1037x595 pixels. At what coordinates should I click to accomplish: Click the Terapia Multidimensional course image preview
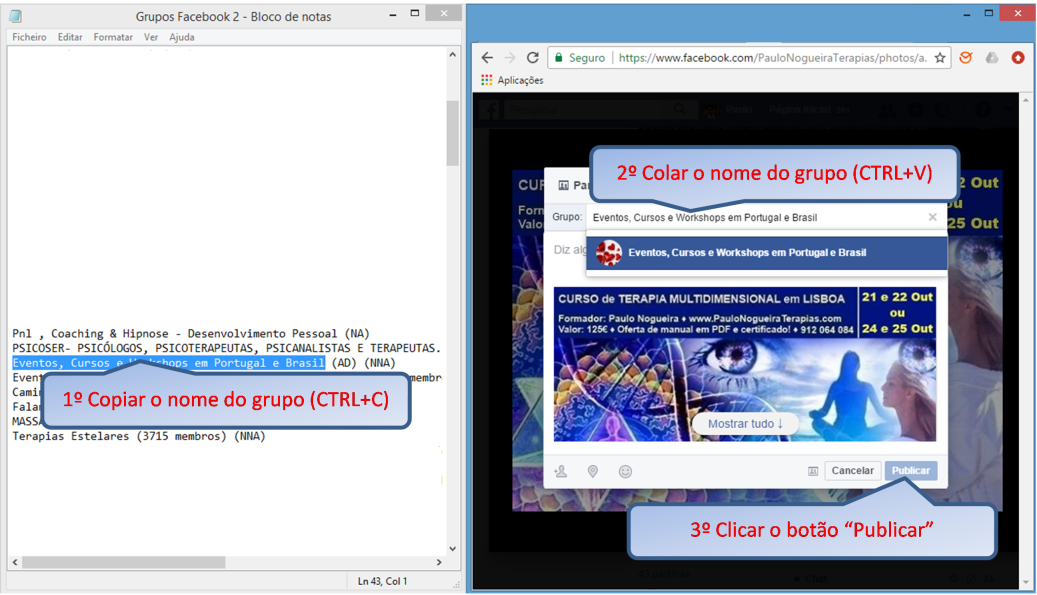coord(745,364)
